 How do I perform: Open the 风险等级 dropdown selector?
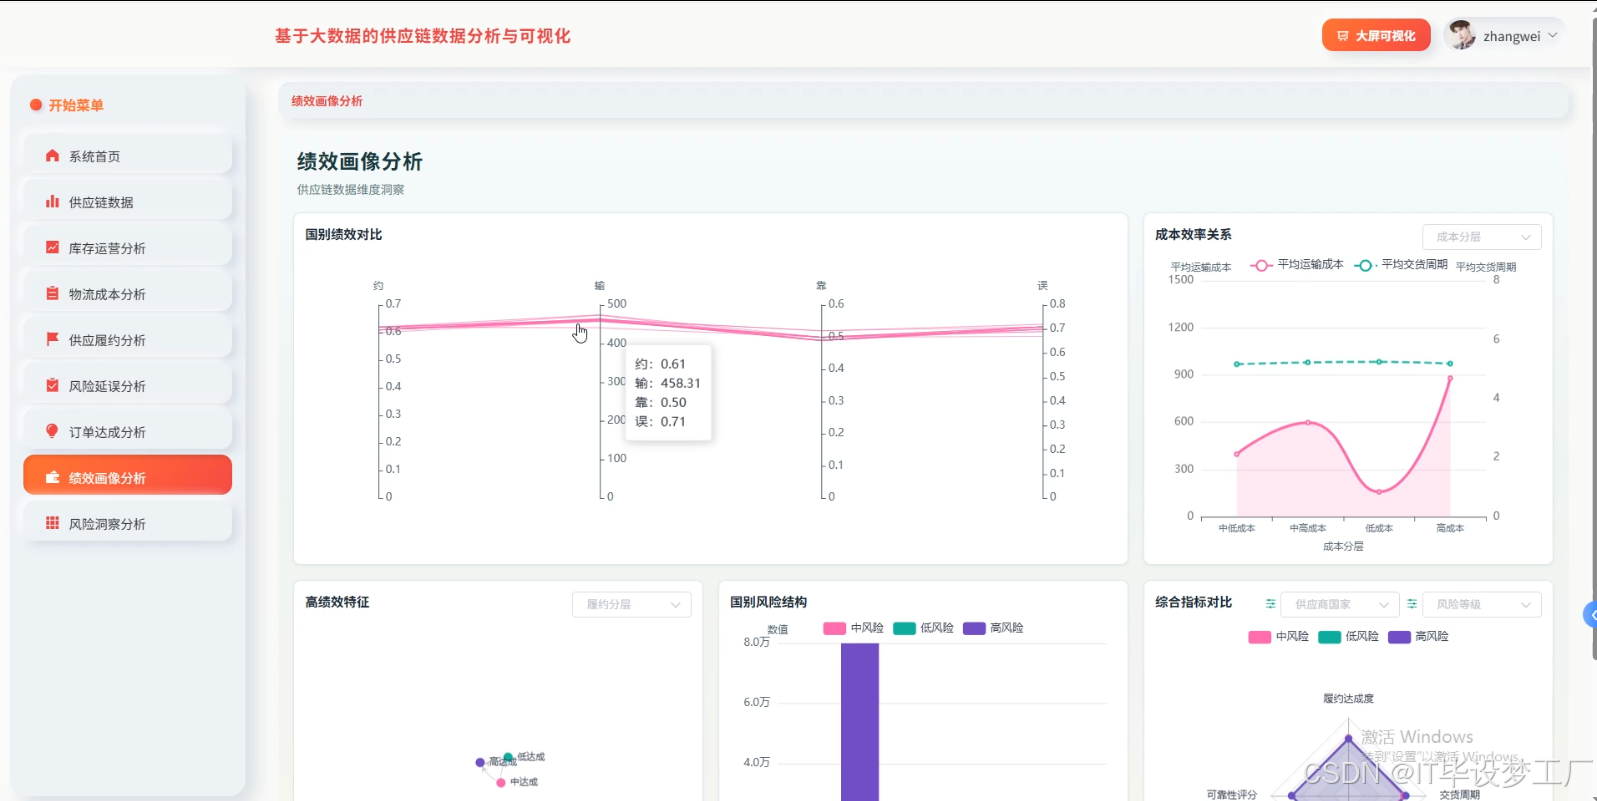tap(1482, 604)
